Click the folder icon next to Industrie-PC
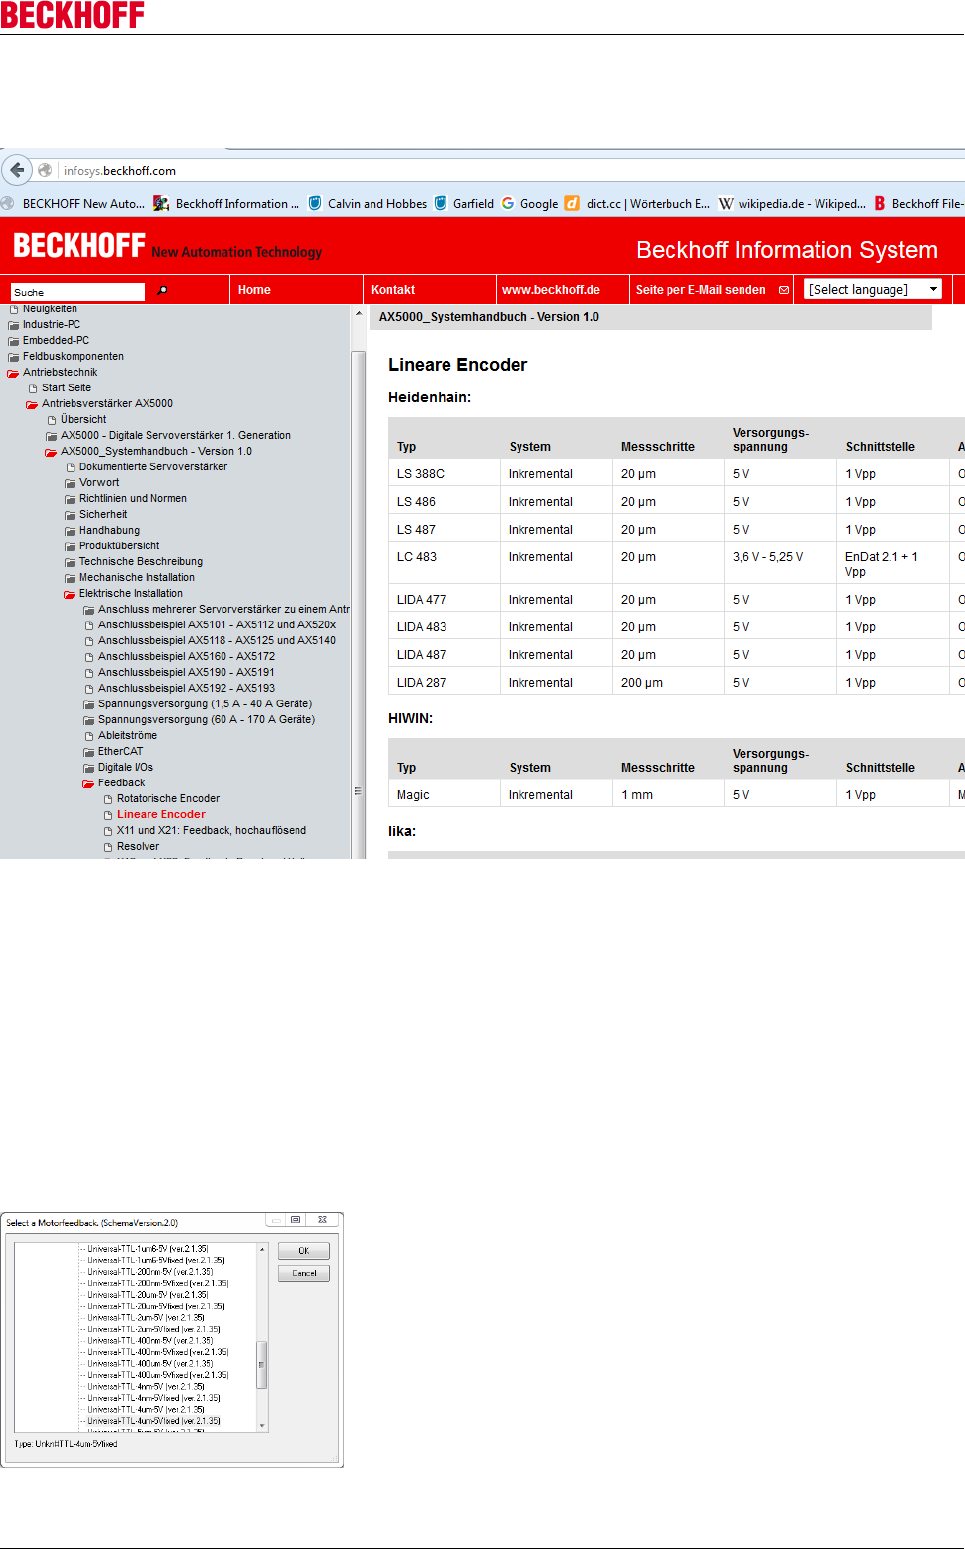Viewport: 965px width, 1549px height. [14, 325]
